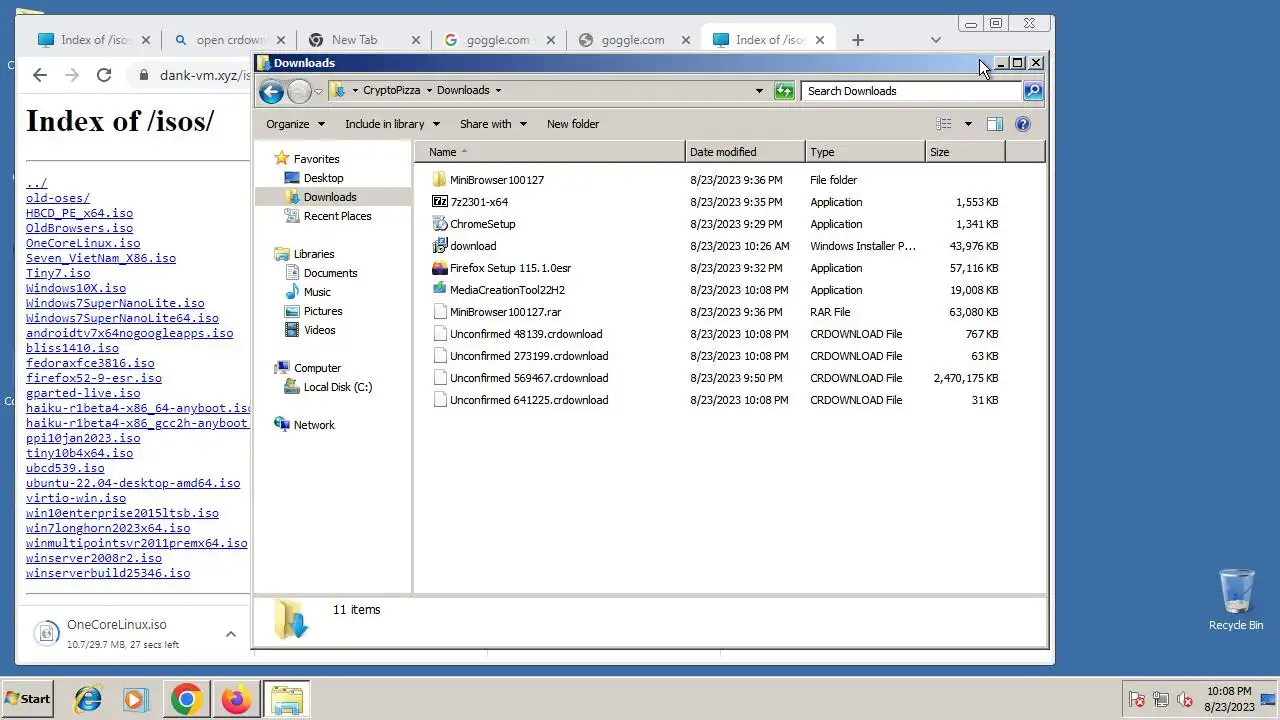Expand the breadcrumb arrow after CryptoPizza
Image resolution: width=1280 pixels, height=720 pixels.
pyautogui.click(x=429, y=90)
